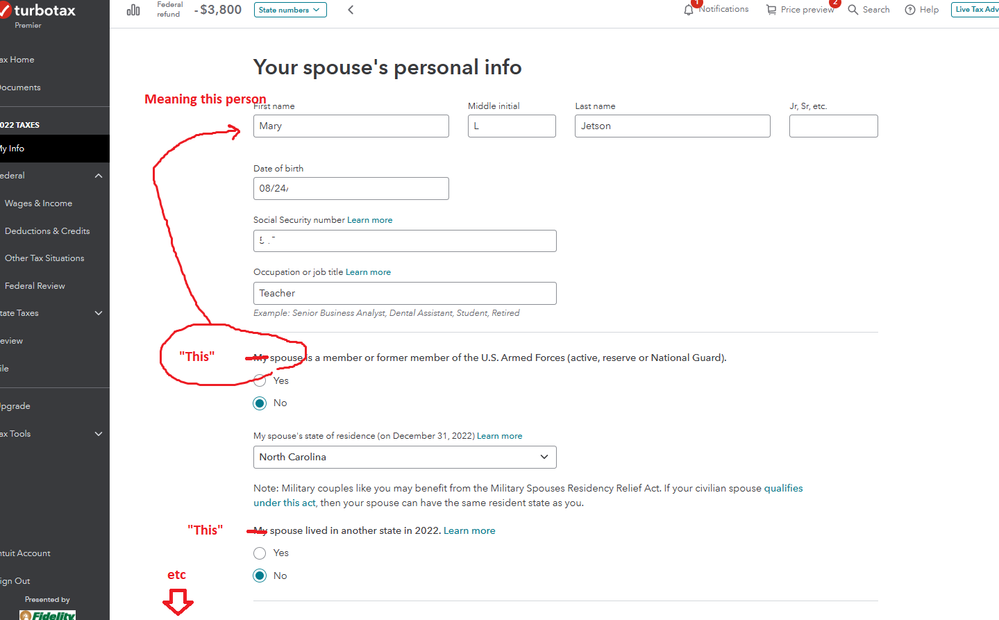Image resolution: width=999 pixels, height=620 pixels.
Task: Go to Wages & Income in sidebar
Action: point(38,203)
